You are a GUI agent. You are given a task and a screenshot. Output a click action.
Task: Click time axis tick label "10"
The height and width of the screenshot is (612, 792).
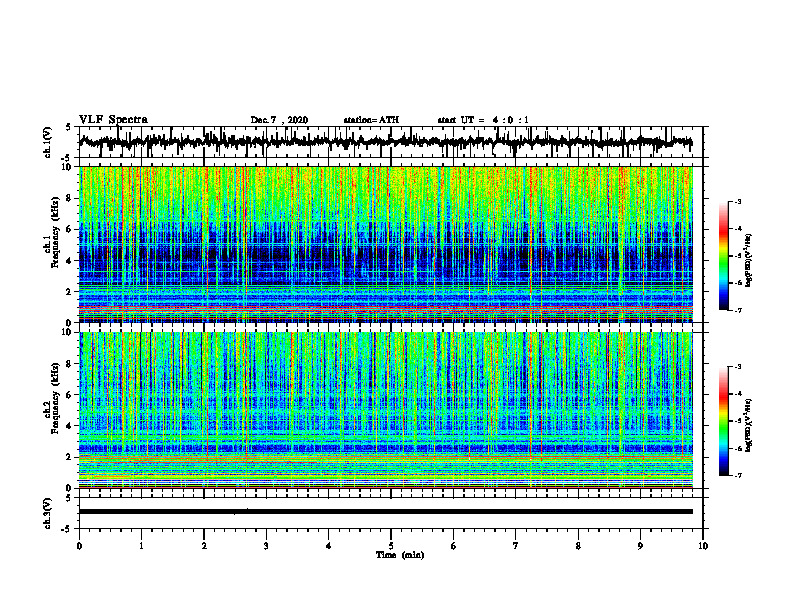[703, 546]
